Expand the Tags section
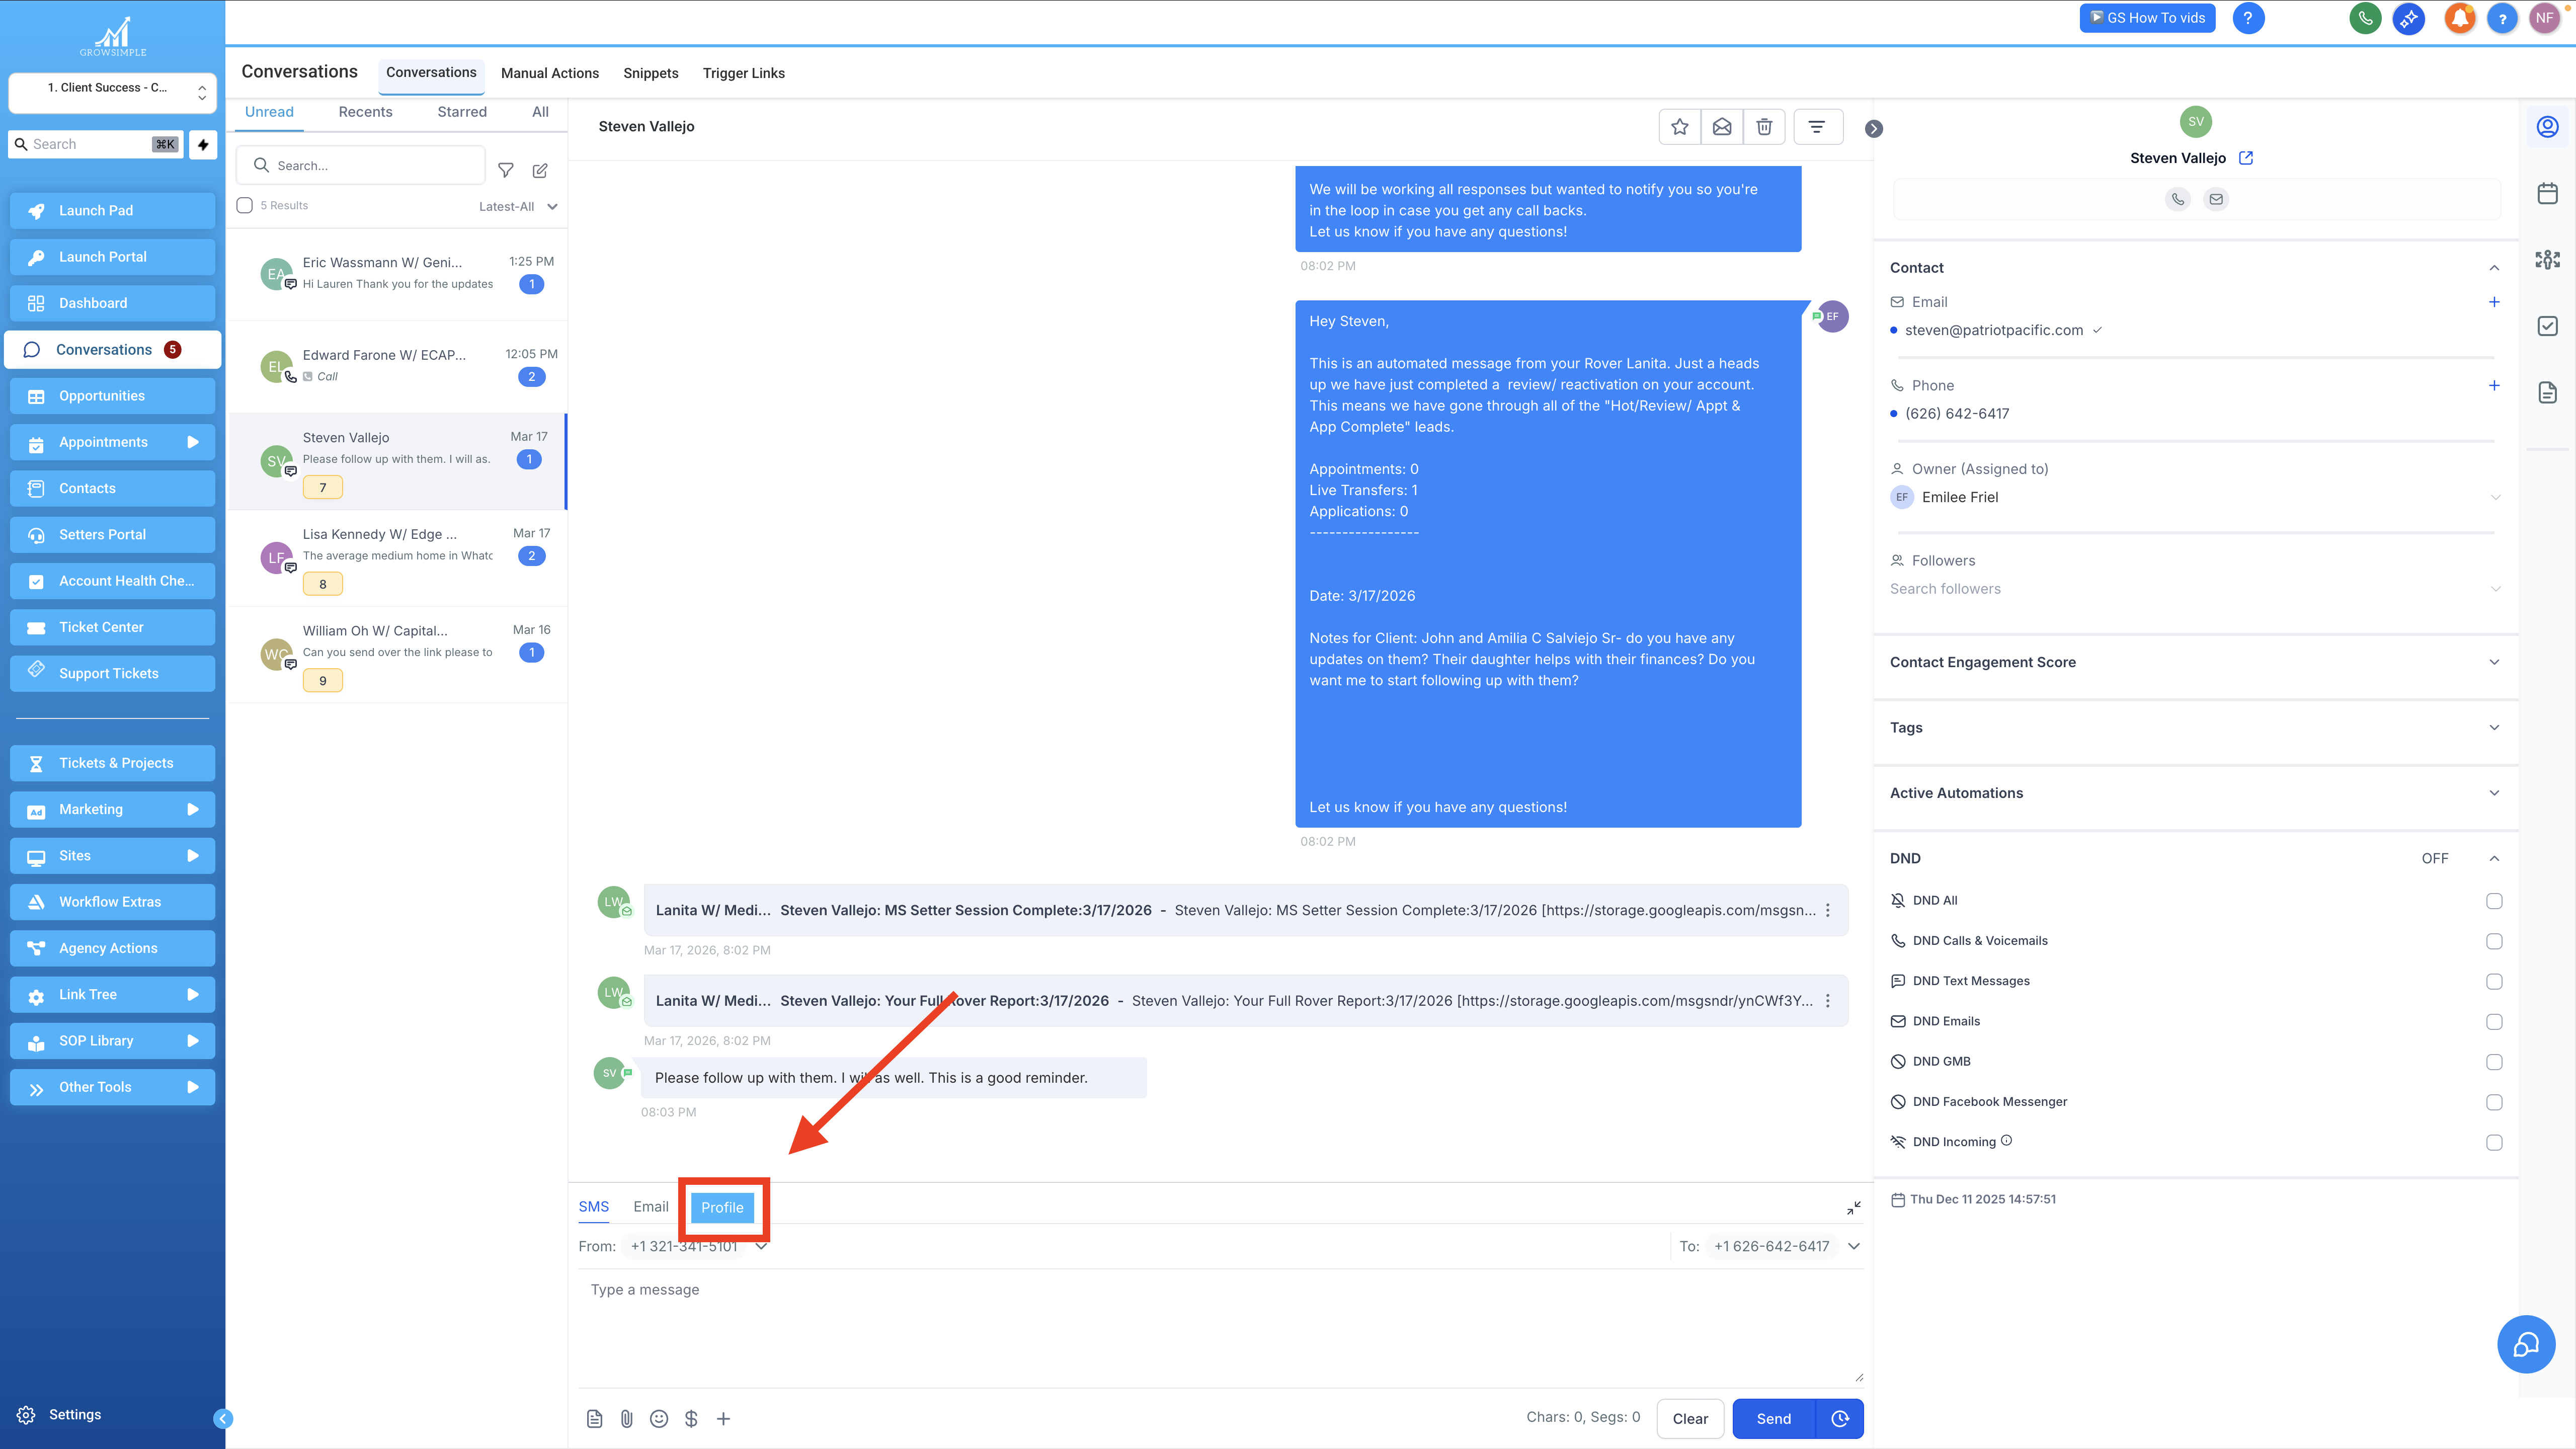 pos(2494,727)
